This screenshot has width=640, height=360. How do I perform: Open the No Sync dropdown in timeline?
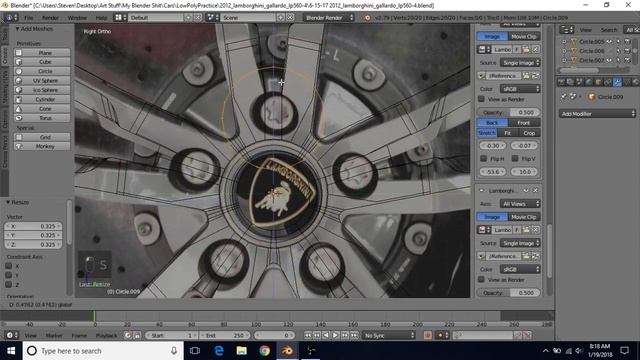[389, 335]
